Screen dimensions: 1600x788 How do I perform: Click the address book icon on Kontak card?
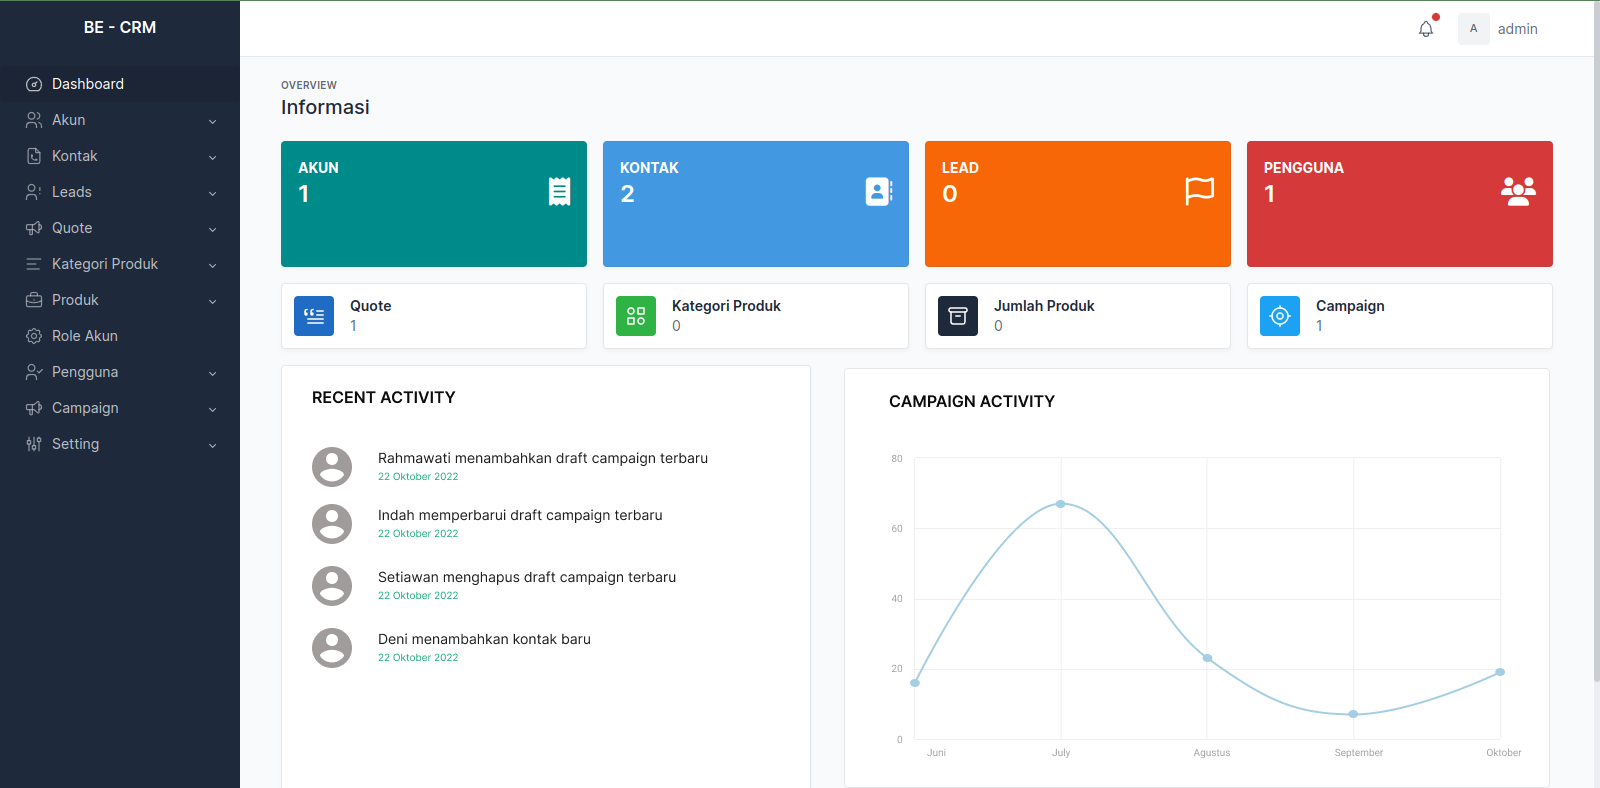pyautogui.click(x=878, y=191)
